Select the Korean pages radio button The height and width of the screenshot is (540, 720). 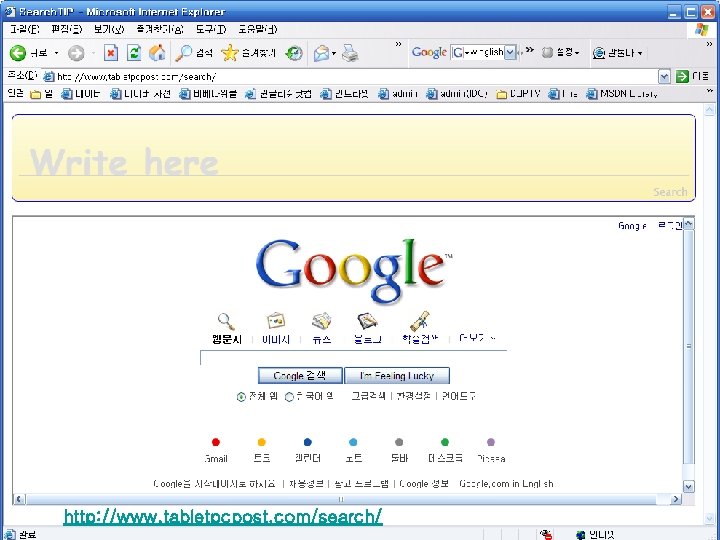[289, 397]
